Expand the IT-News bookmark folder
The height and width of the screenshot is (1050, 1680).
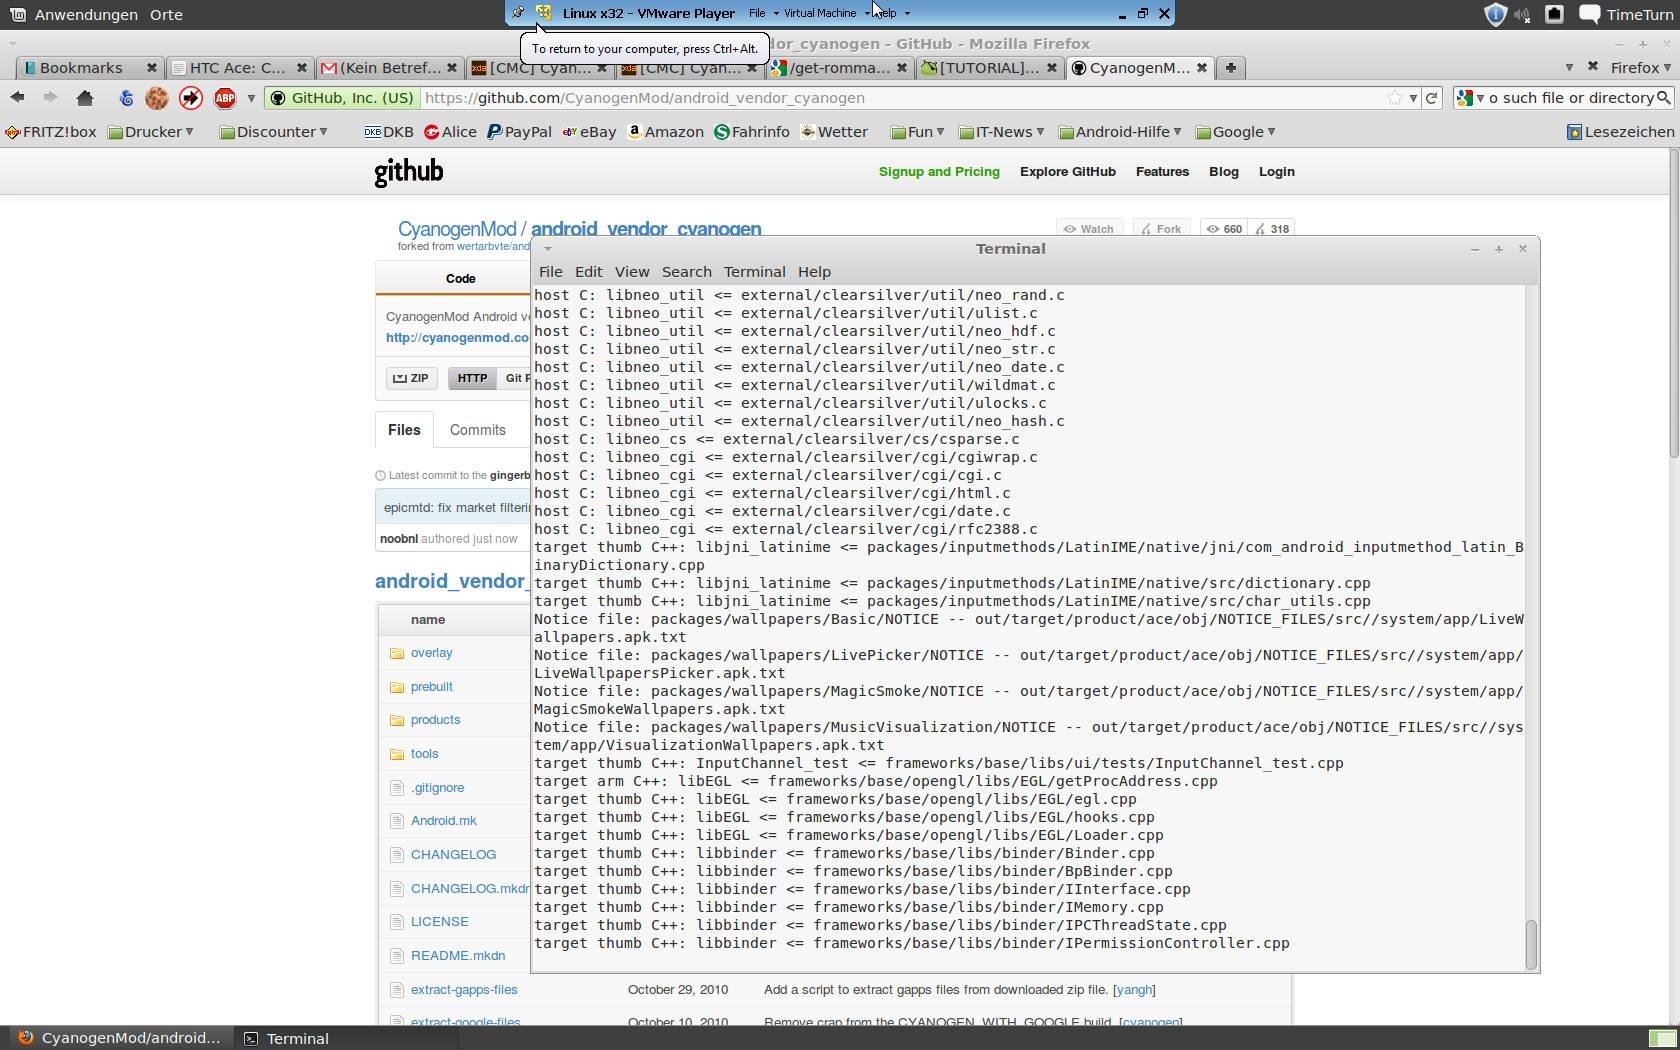[1001, 132]
